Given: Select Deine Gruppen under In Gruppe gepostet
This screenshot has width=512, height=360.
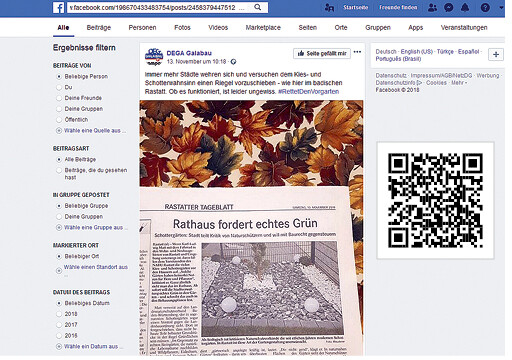Looking at the screenshot, I should tap(59, 217).
